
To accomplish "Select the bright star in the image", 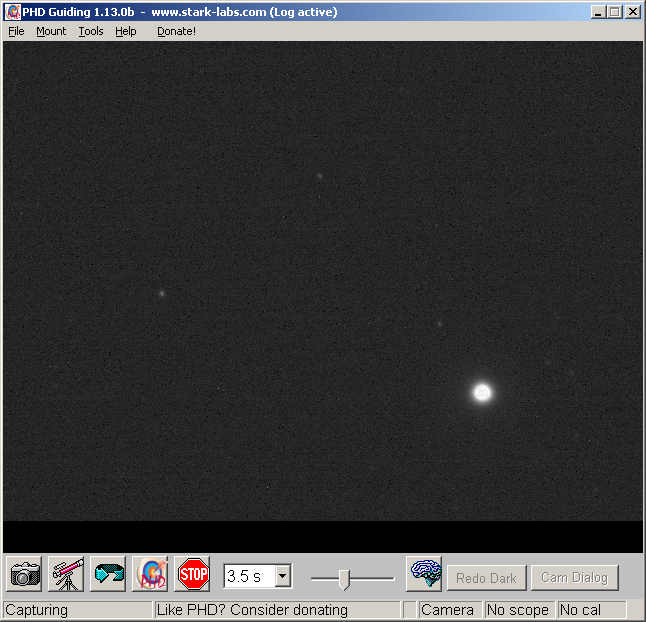I will click(482, 392).
